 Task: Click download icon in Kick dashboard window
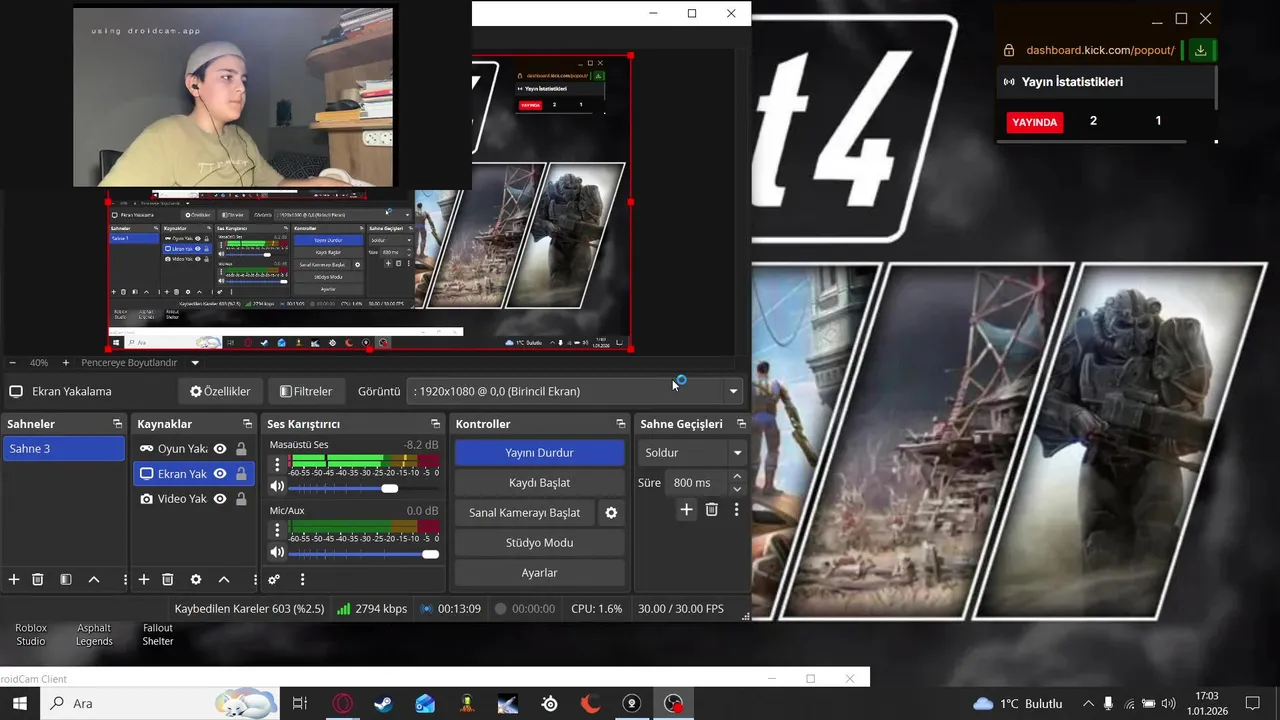[1201, 50]
